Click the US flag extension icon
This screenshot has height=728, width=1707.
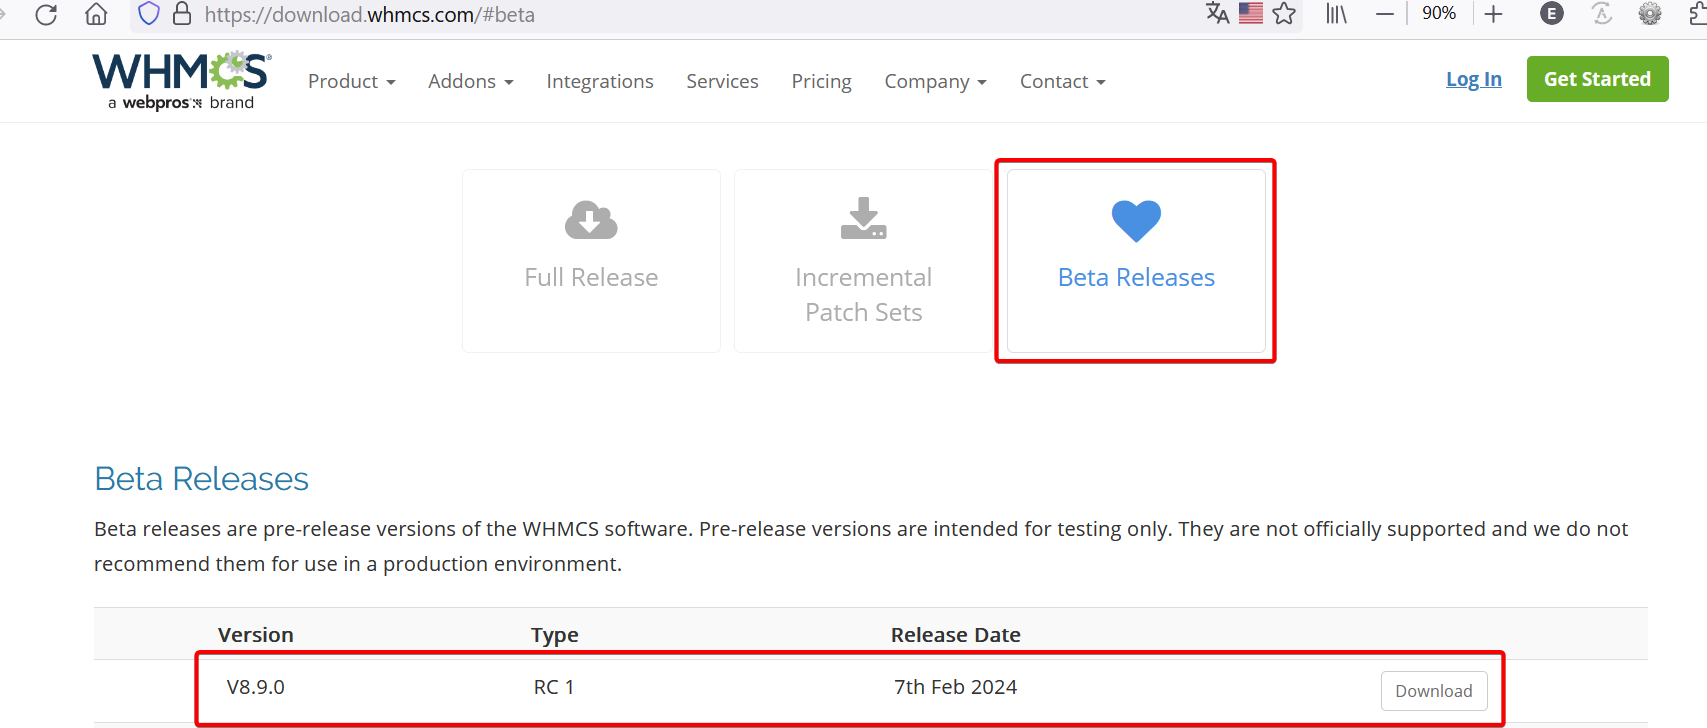pyautogui.click(x=1251, y=13)
